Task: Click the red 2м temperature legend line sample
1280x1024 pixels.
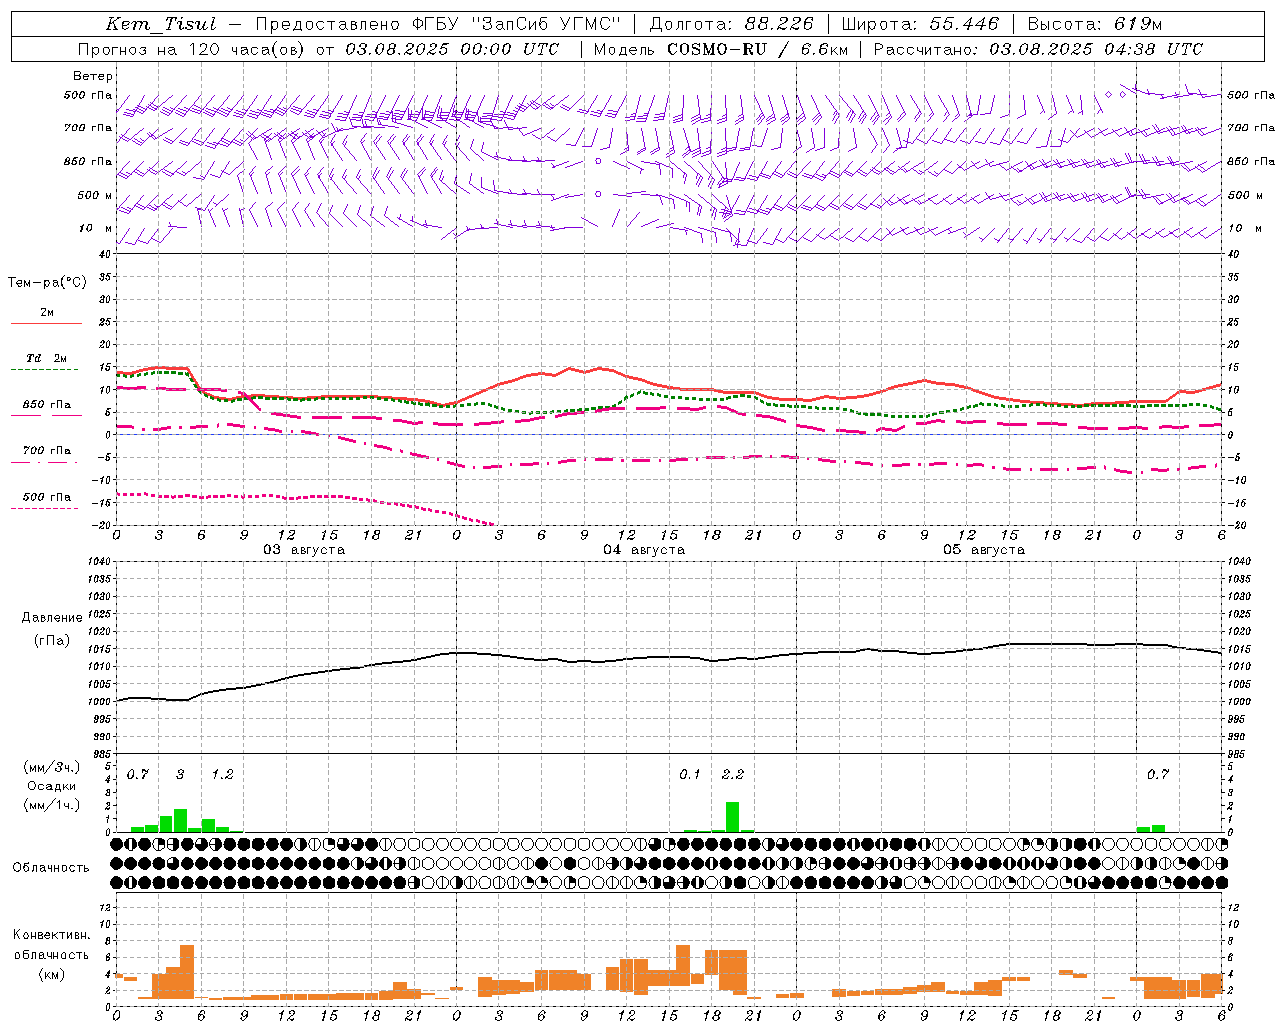Action: (x=46, y=323)
